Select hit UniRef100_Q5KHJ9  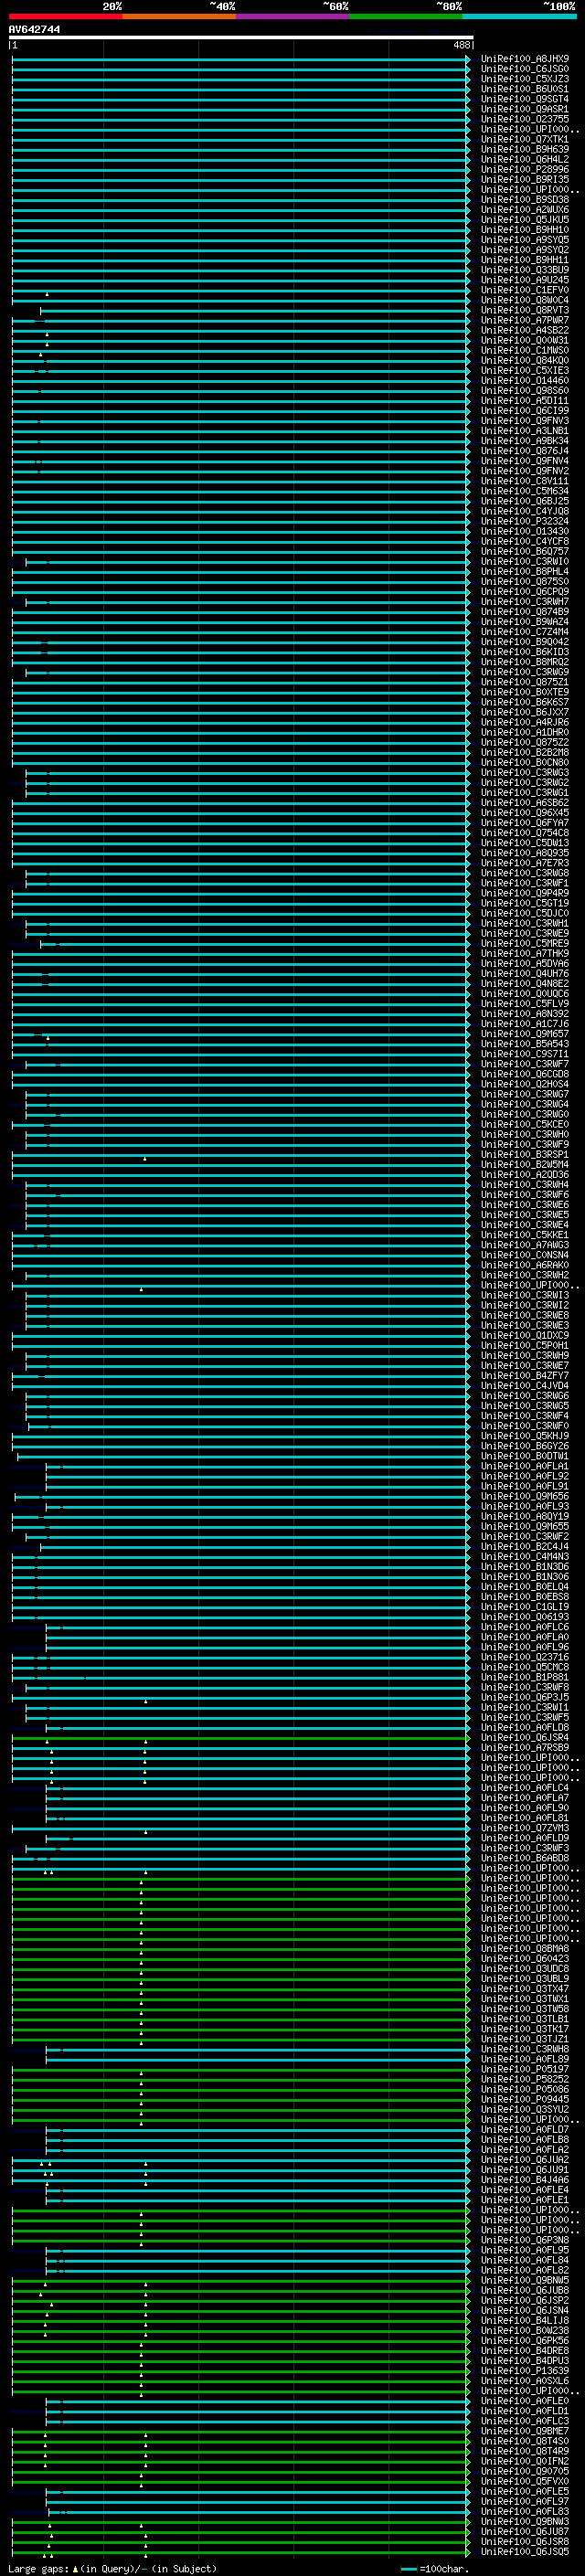(525, 1436)
